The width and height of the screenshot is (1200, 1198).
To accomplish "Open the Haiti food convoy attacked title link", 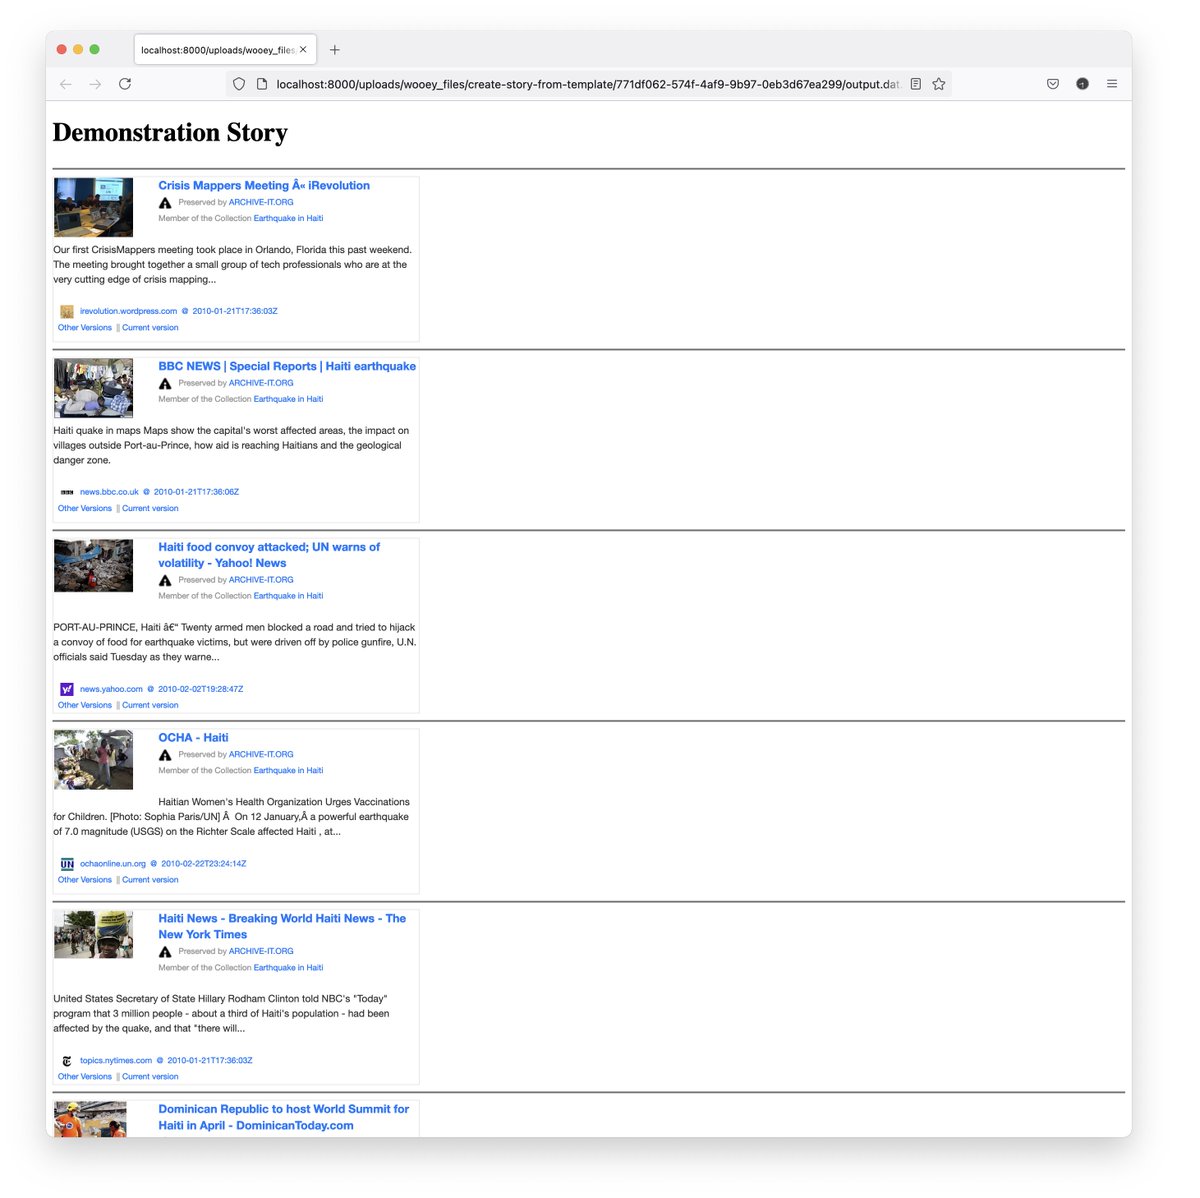I will point(269,555).
